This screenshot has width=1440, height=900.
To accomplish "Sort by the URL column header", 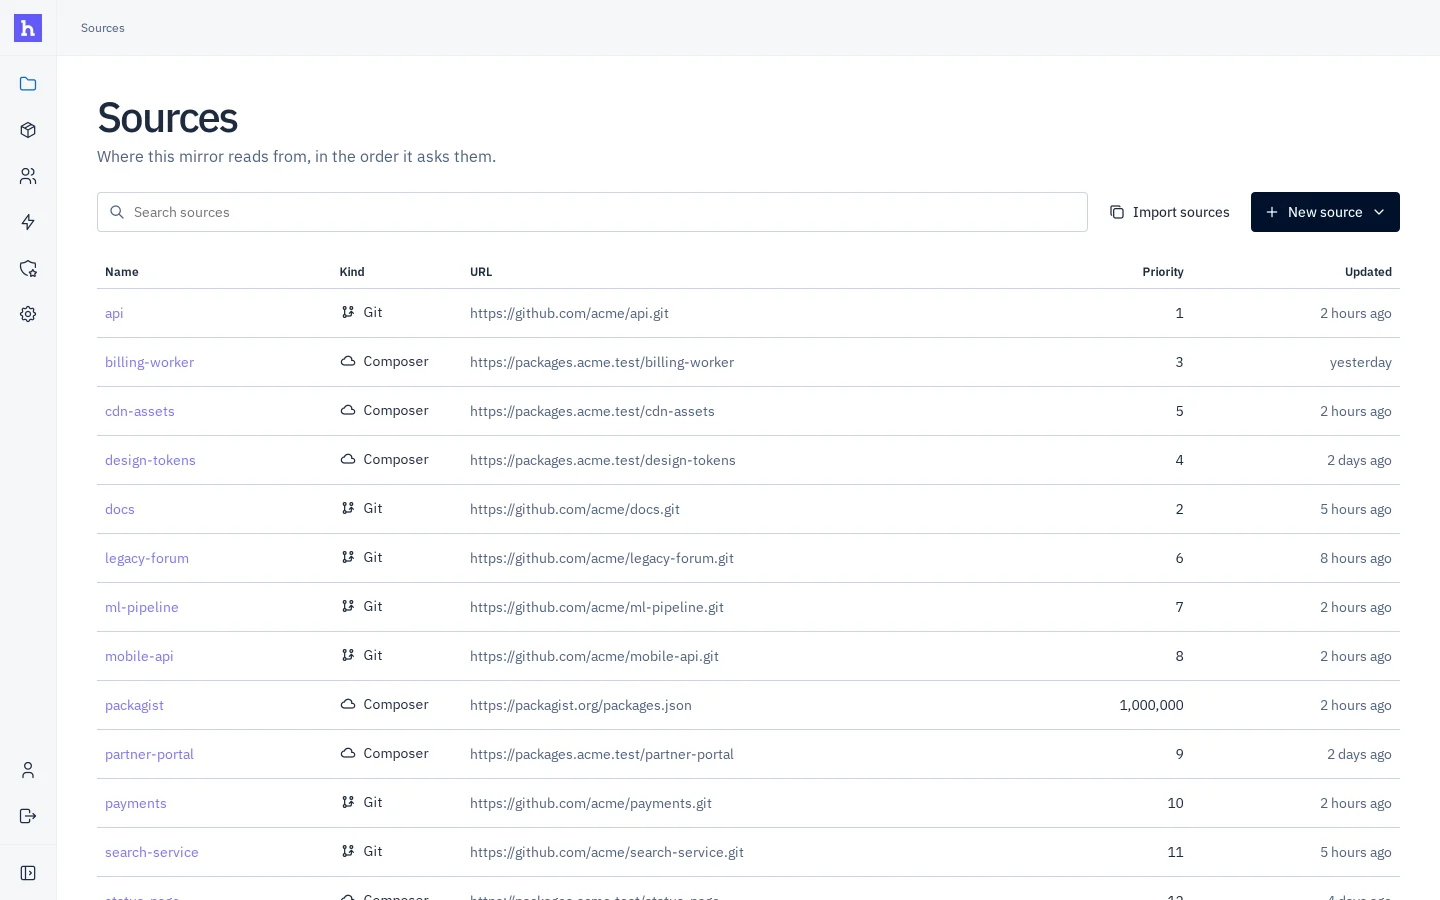I will (481, 272).
